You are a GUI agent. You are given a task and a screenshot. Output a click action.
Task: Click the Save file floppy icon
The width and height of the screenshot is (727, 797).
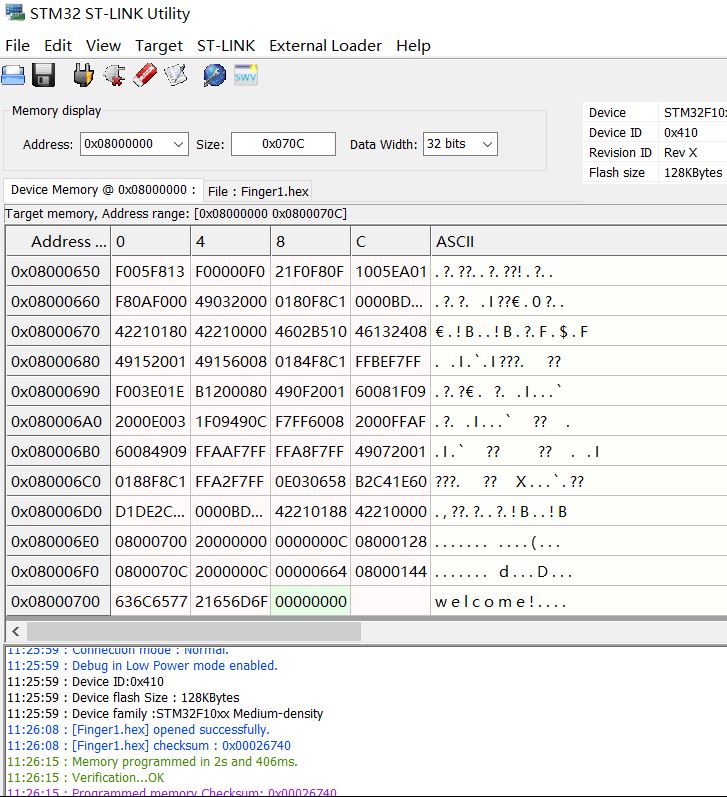(x=43, y=76)
